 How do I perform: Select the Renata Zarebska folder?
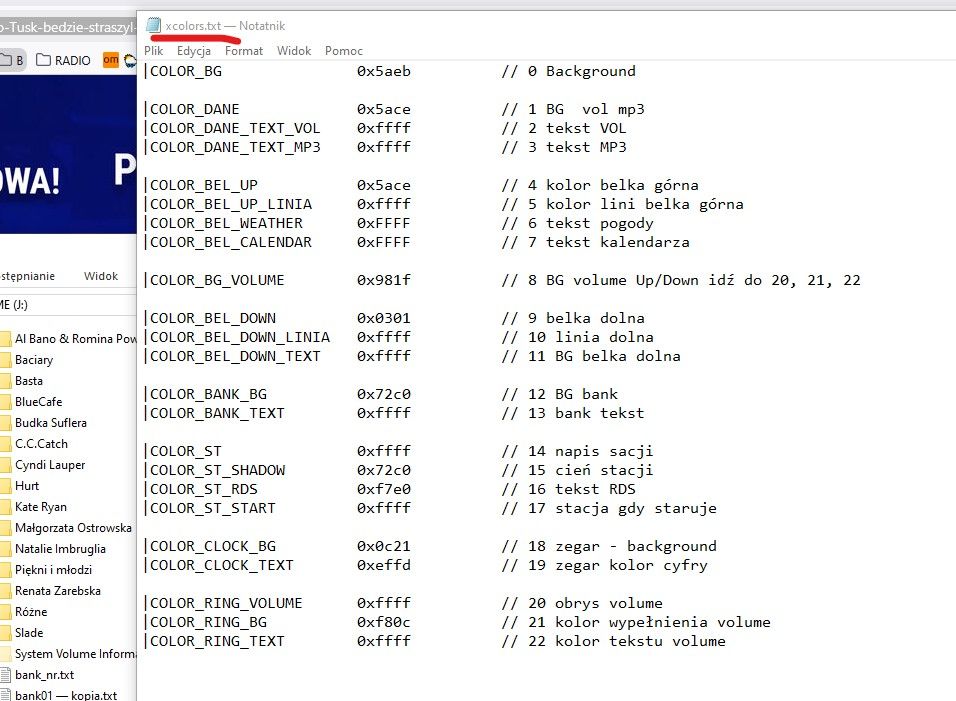click(58, 591)
